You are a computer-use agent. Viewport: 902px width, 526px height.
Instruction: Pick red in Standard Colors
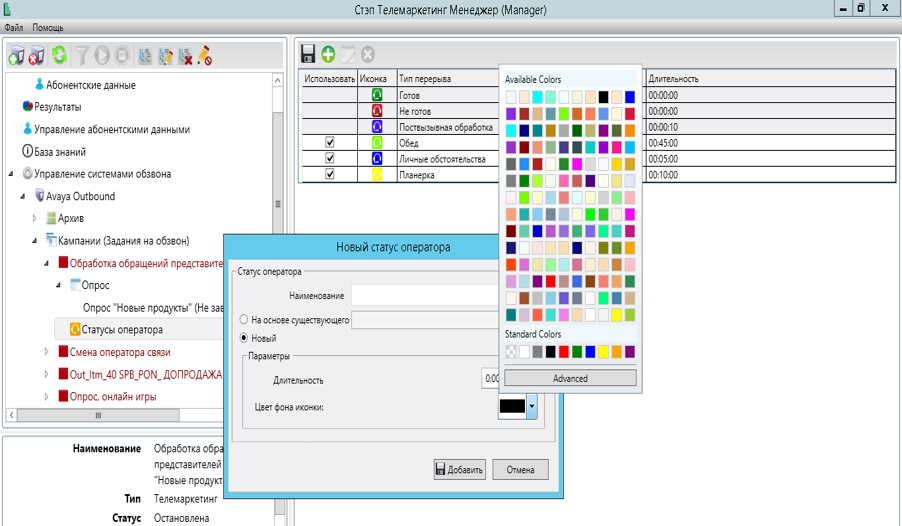(x=564, y=352)
